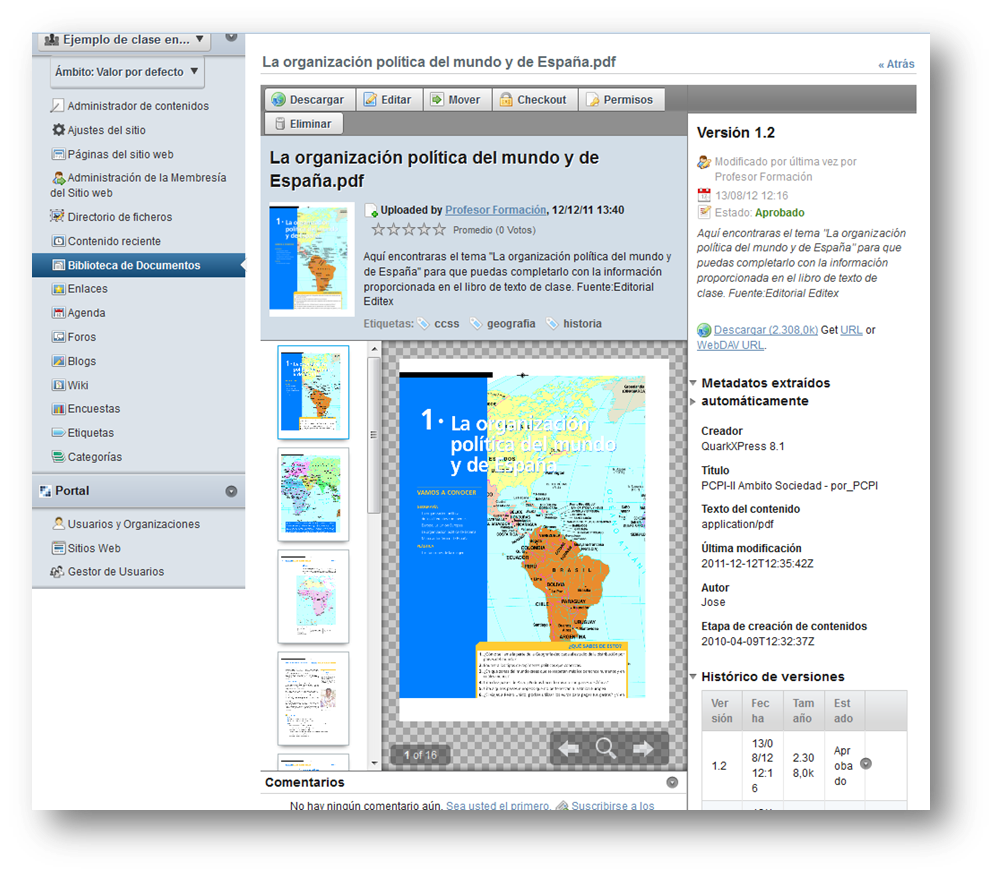Click the Checkout lock button
The height and width of the screenshot is (875, 995).
pos(533,100)
